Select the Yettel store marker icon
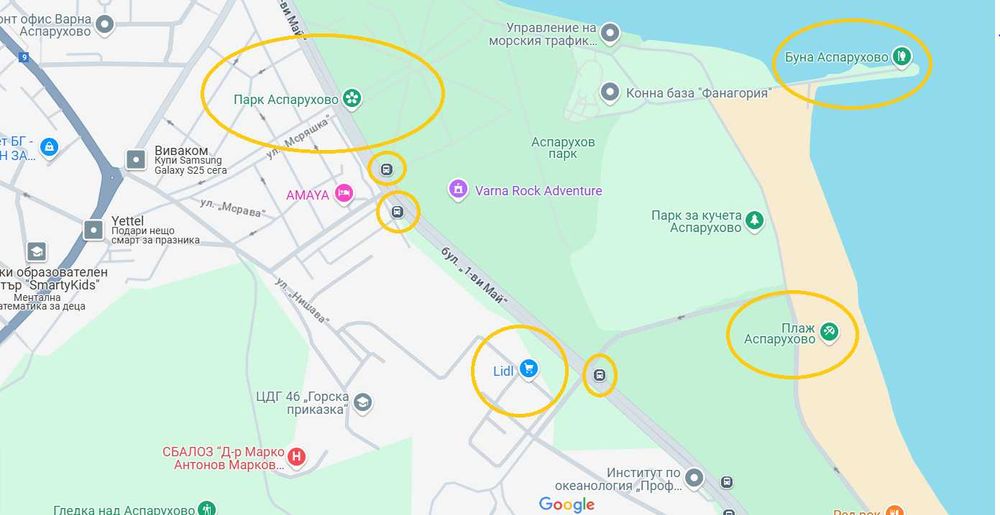The height and width of the screenshot is (515, 1000). point(94,229)
